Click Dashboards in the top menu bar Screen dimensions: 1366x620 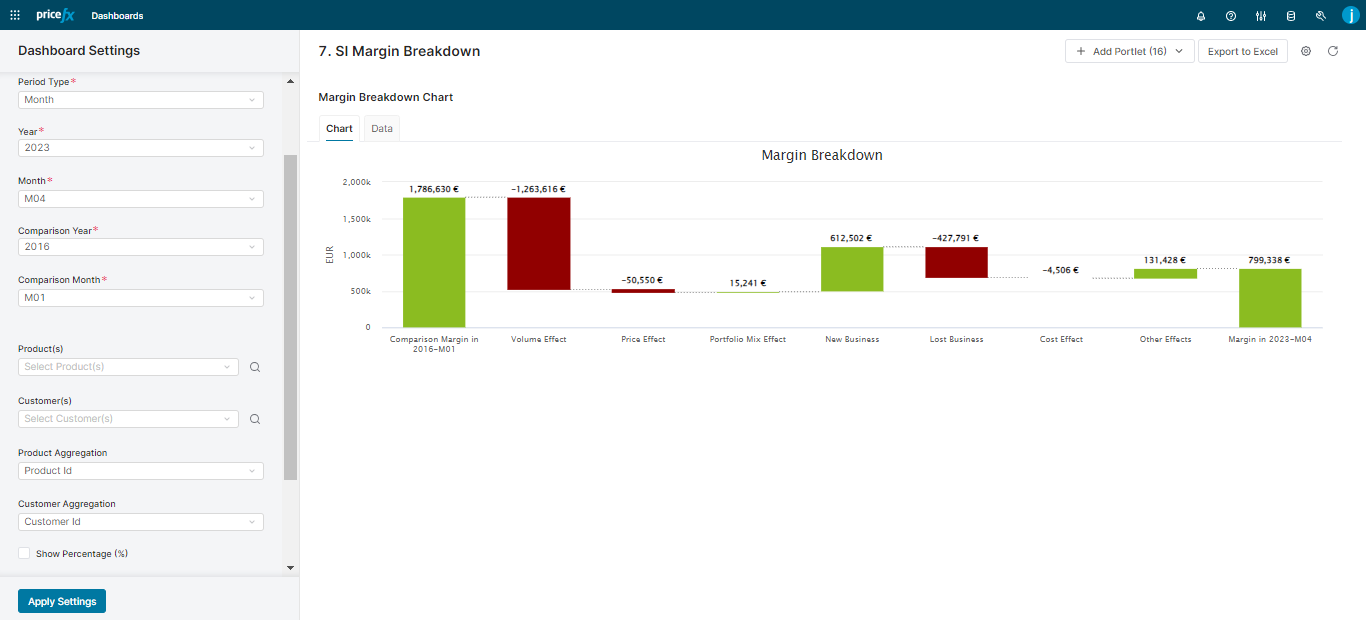[x=117, y=15]
